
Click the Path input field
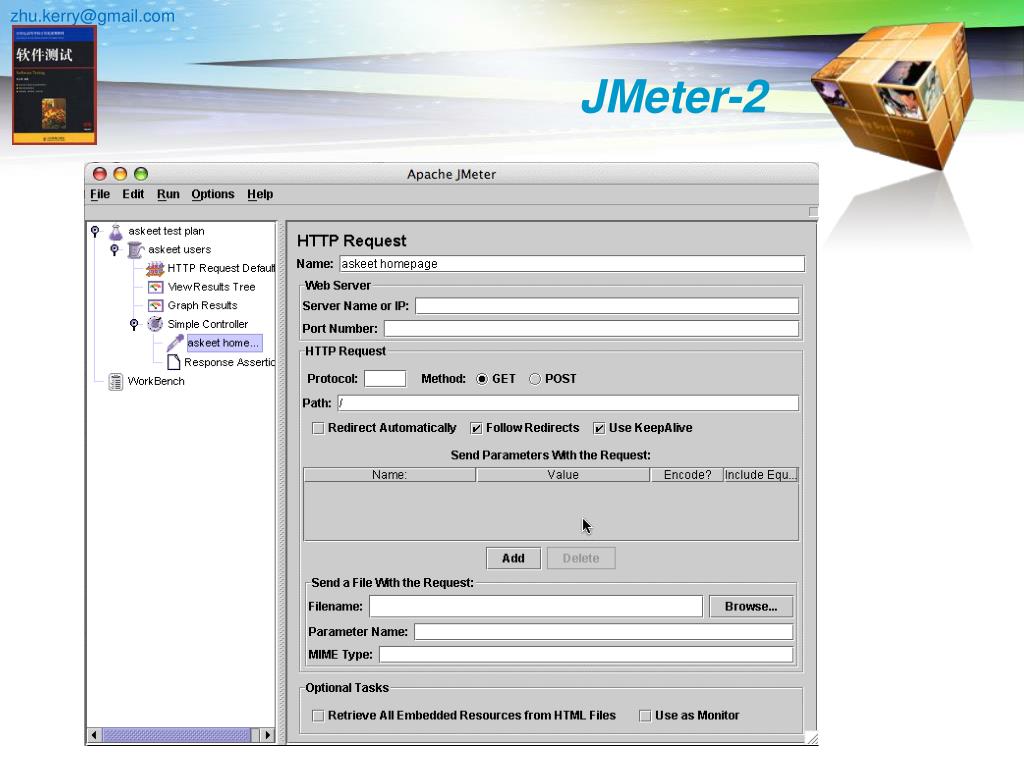tap(568, 403)
